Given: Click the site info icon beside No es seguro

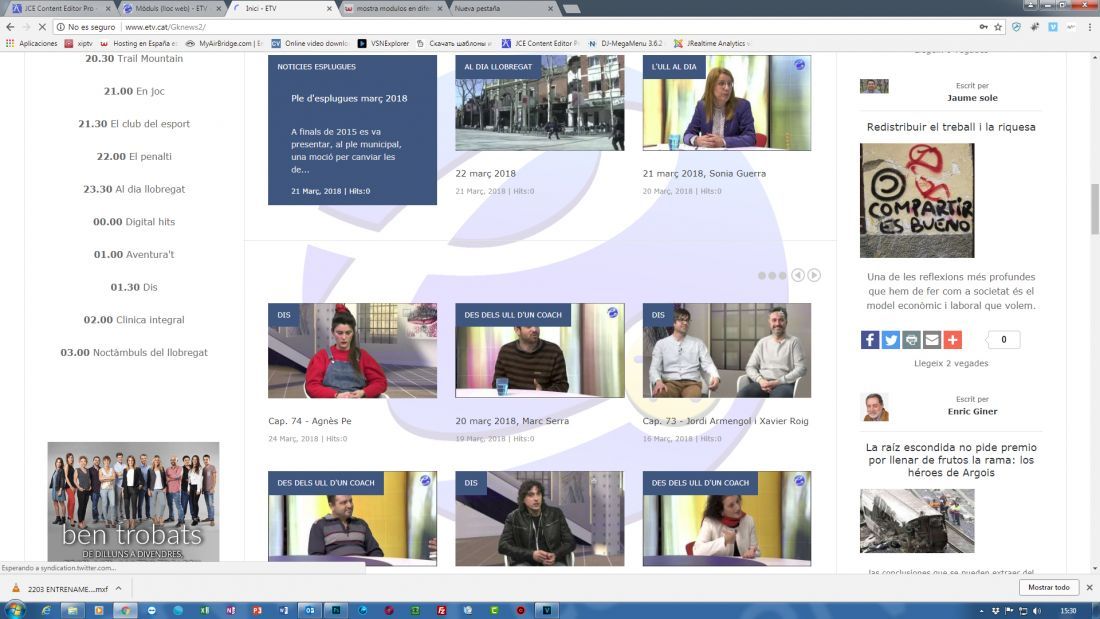Looking at the screenshot, I should [x=60, y=27].
